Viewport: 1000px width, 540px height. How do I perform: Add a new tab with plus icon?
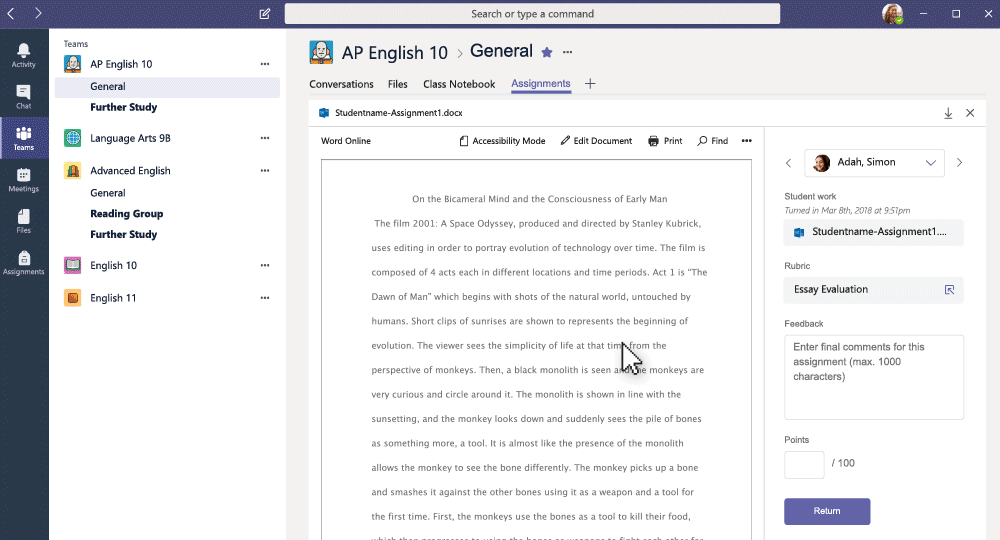(590, 84)
